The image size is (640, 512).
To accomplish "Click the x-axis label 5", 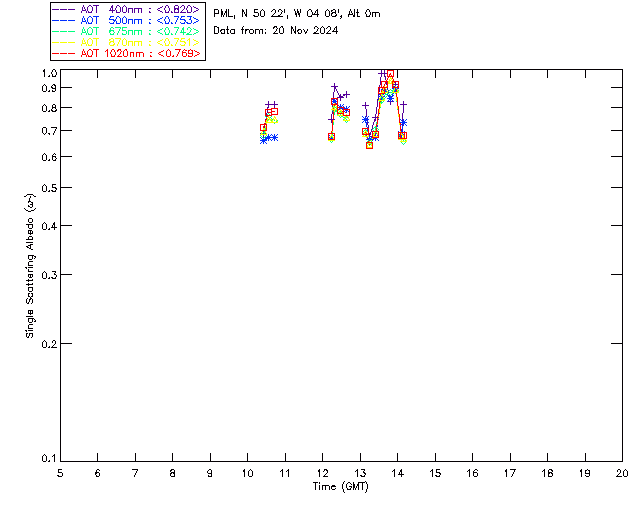I will tap(60, 473).
